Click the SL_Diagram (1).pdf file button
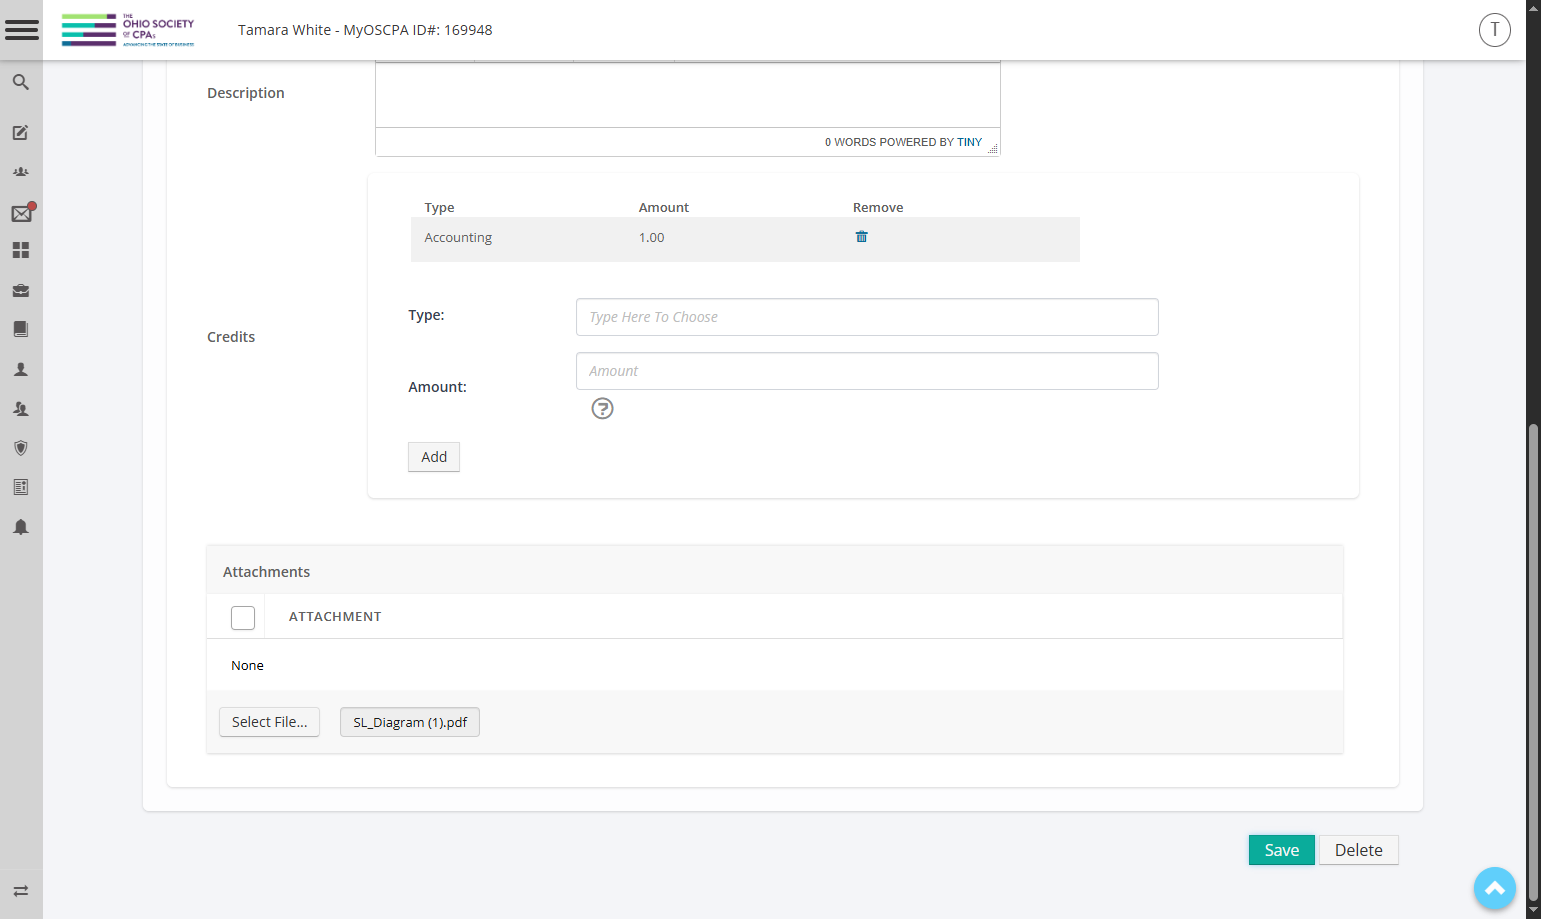 (x=410, y=722)
